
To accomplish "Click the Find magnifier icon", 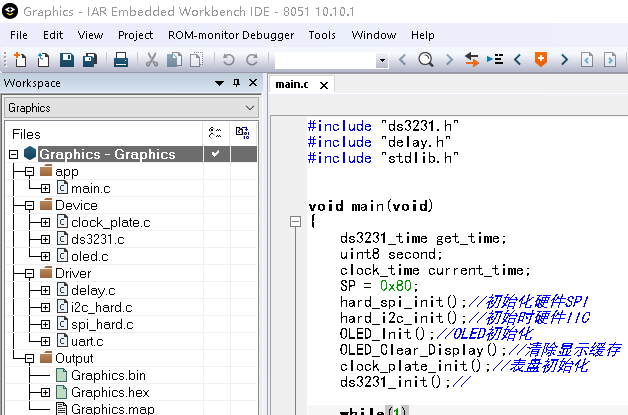I will 426,60.
